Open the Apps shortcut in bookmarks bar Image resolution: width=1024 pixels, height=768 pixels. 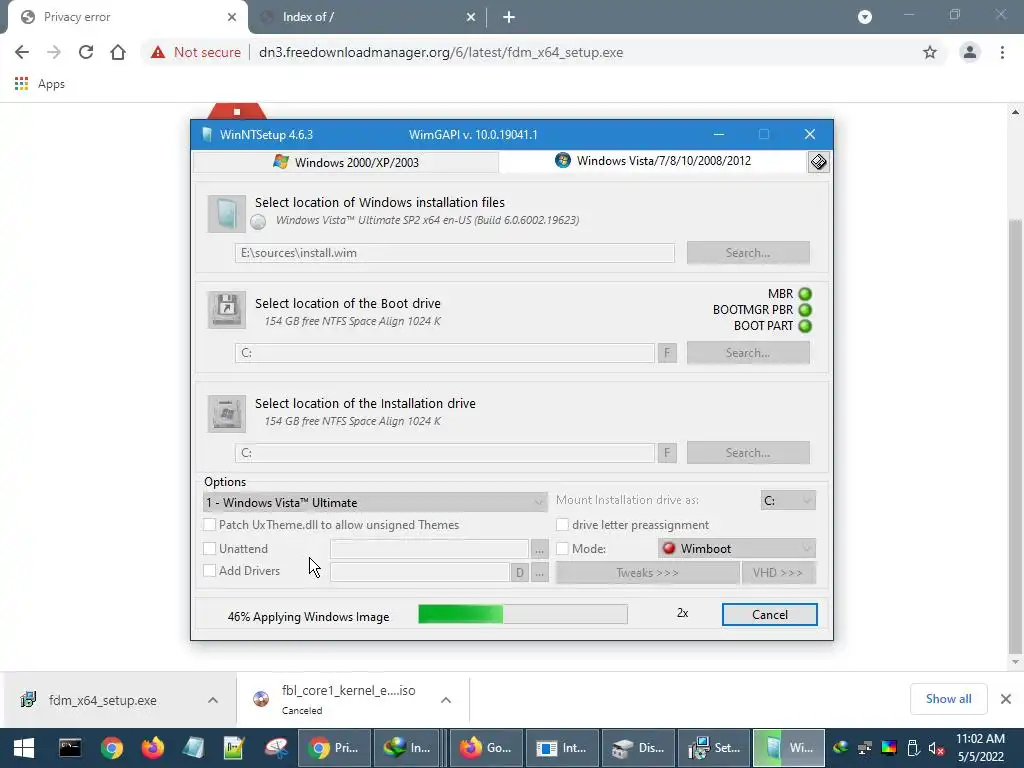coord(40,84)
